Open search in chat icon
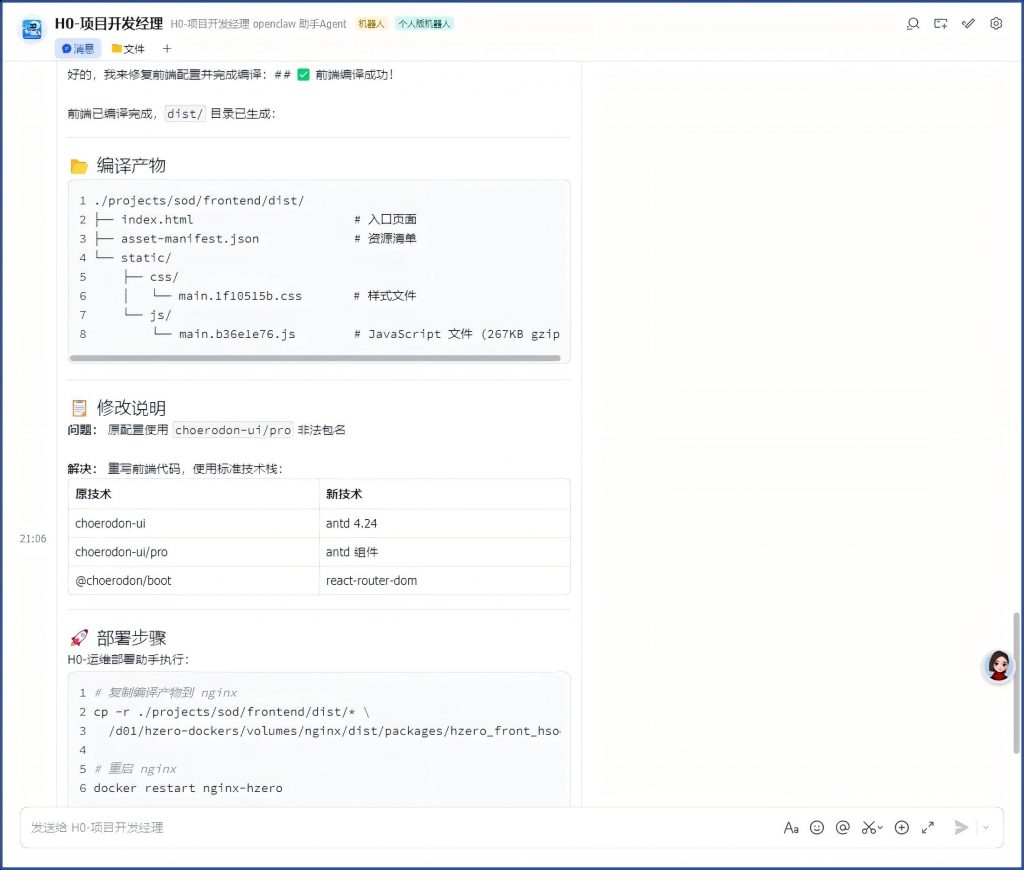The height and width of the screenshot is (870, 1024). pos(912,24)
